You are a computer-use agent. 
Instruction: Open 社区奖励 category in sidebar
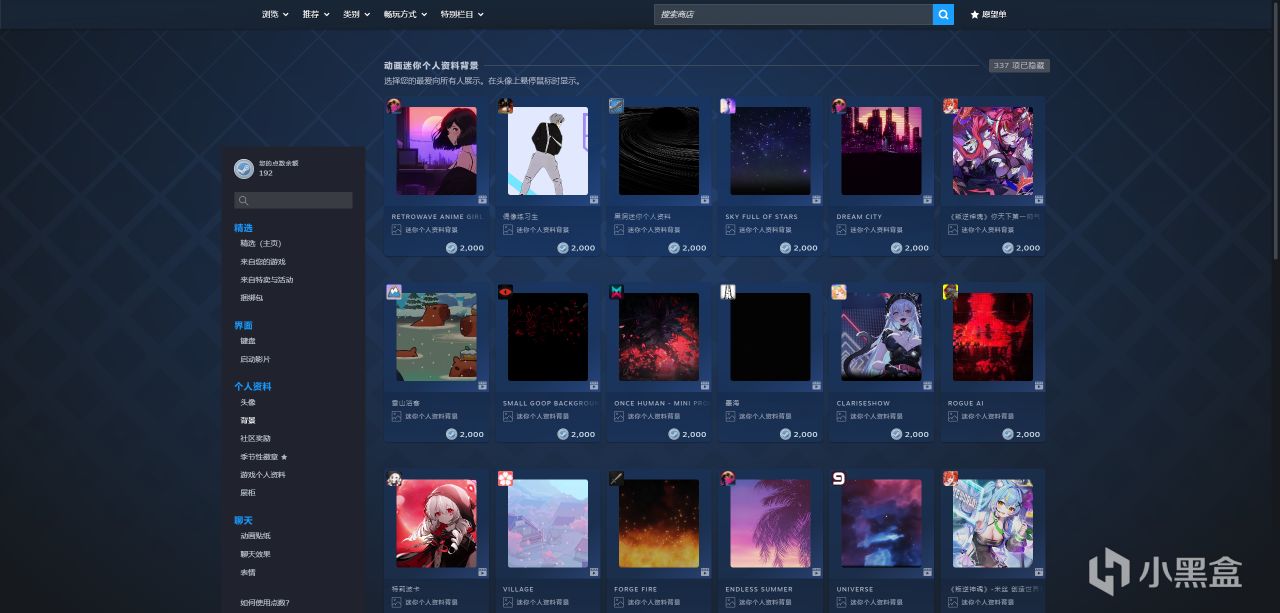[x=255, y=438]
